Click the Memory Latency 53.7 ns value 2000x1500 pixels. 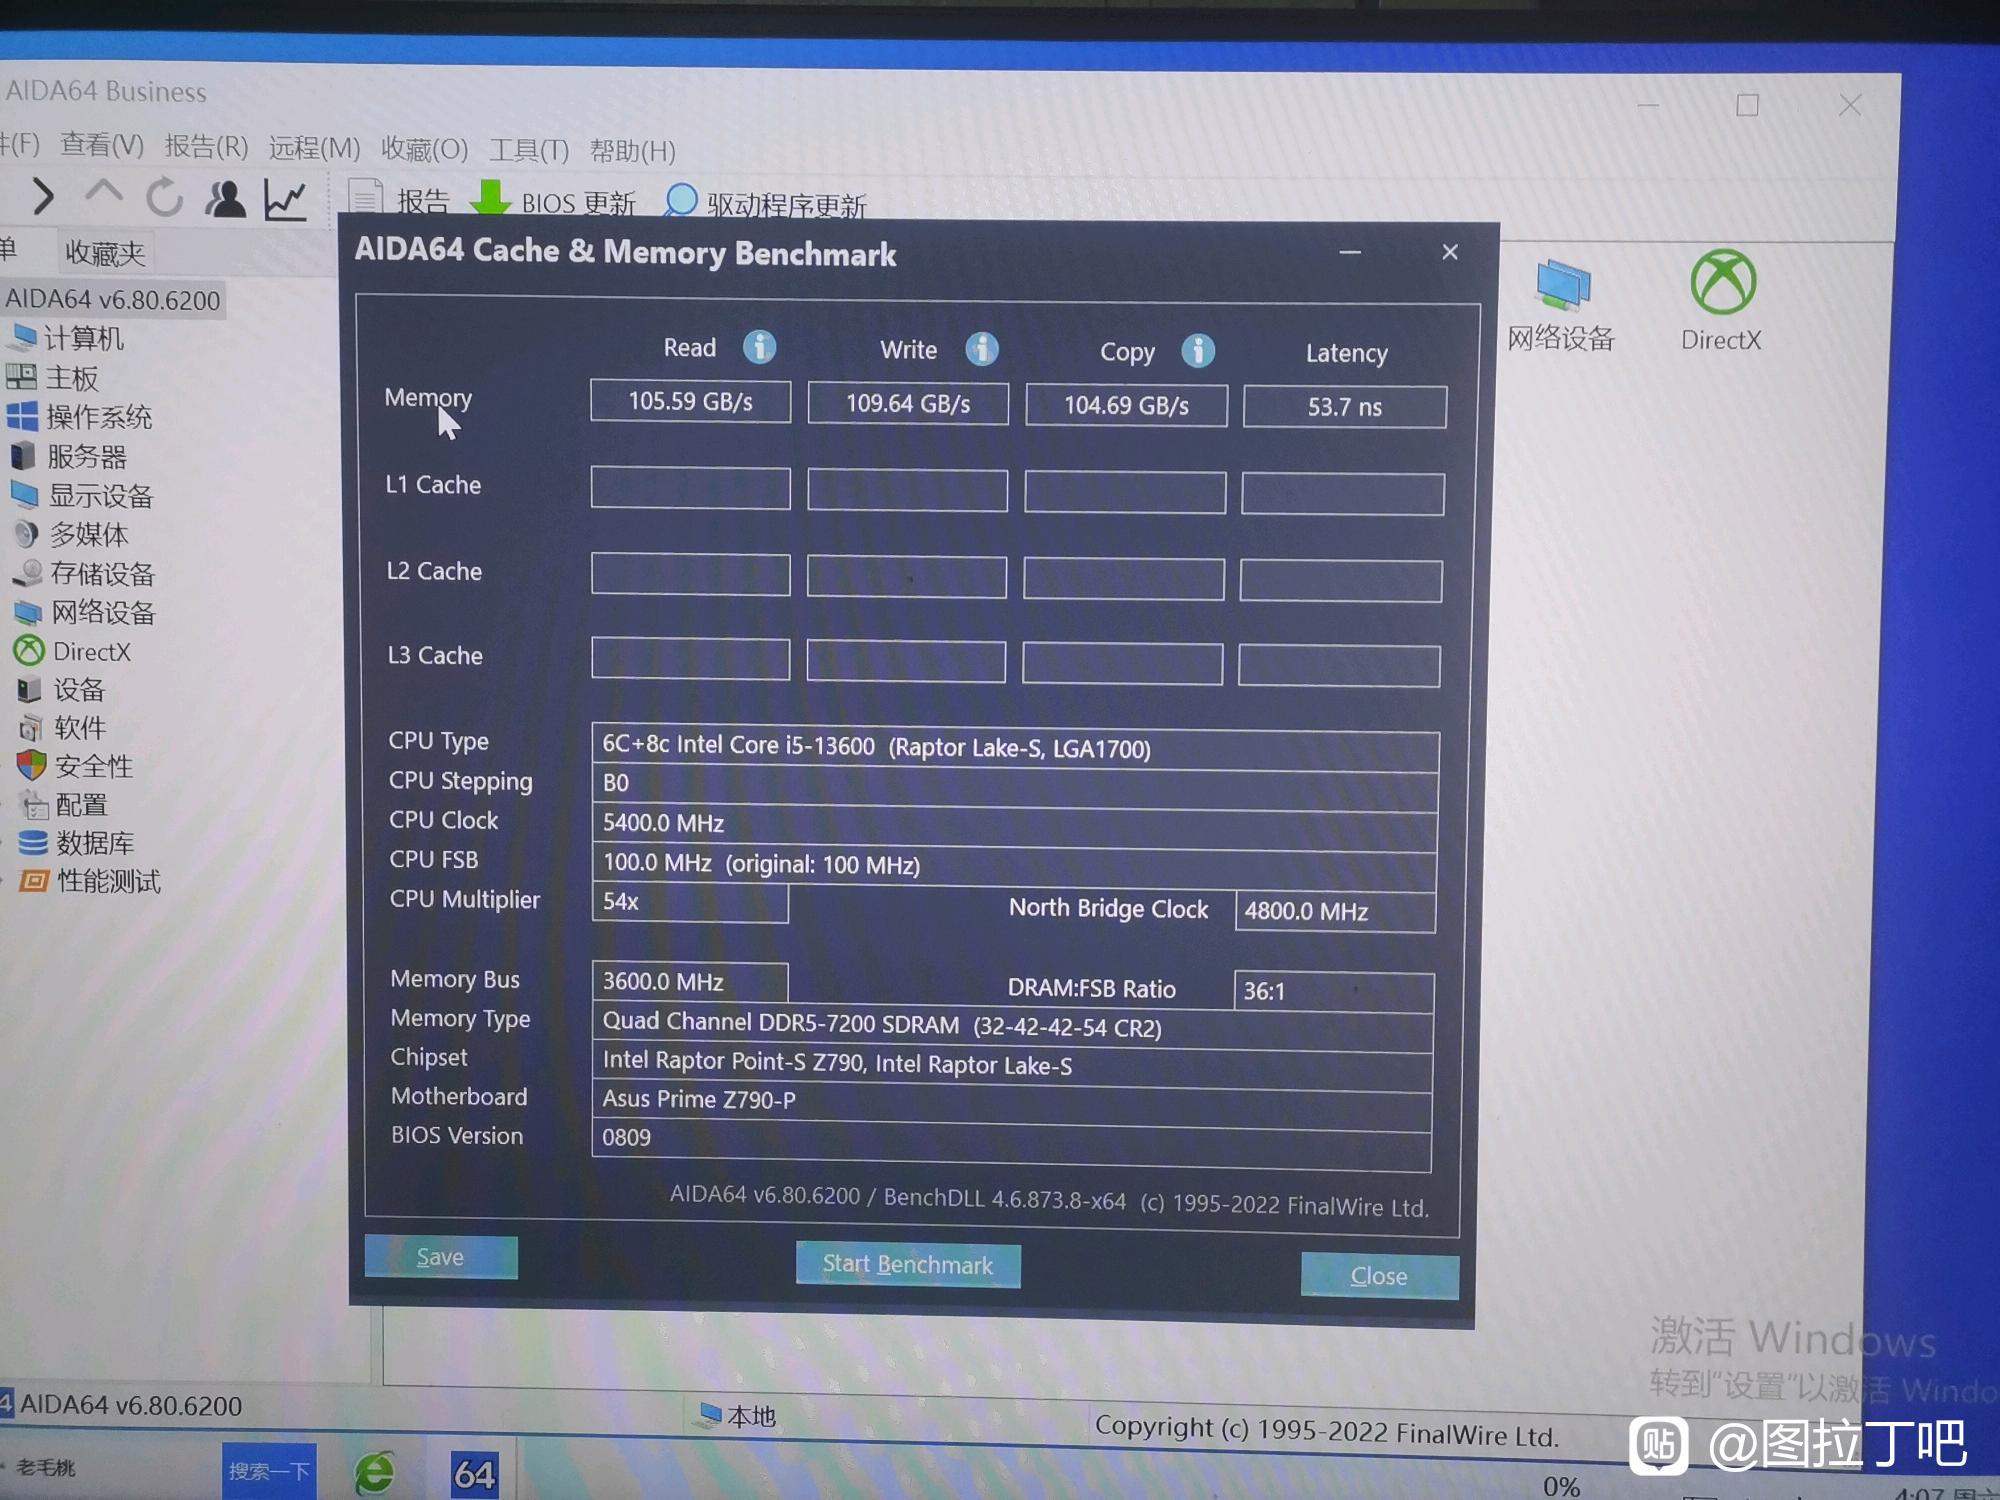pyautogui.click(x=1345, y=407)
